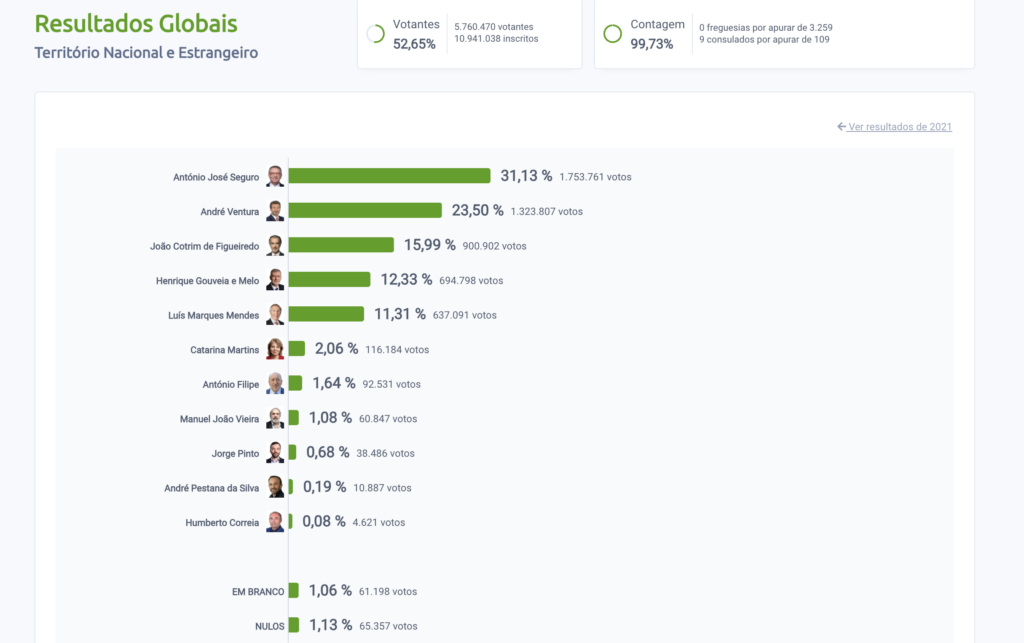Select João Cotrim de Figueiredo's photo

pos(275,245)
